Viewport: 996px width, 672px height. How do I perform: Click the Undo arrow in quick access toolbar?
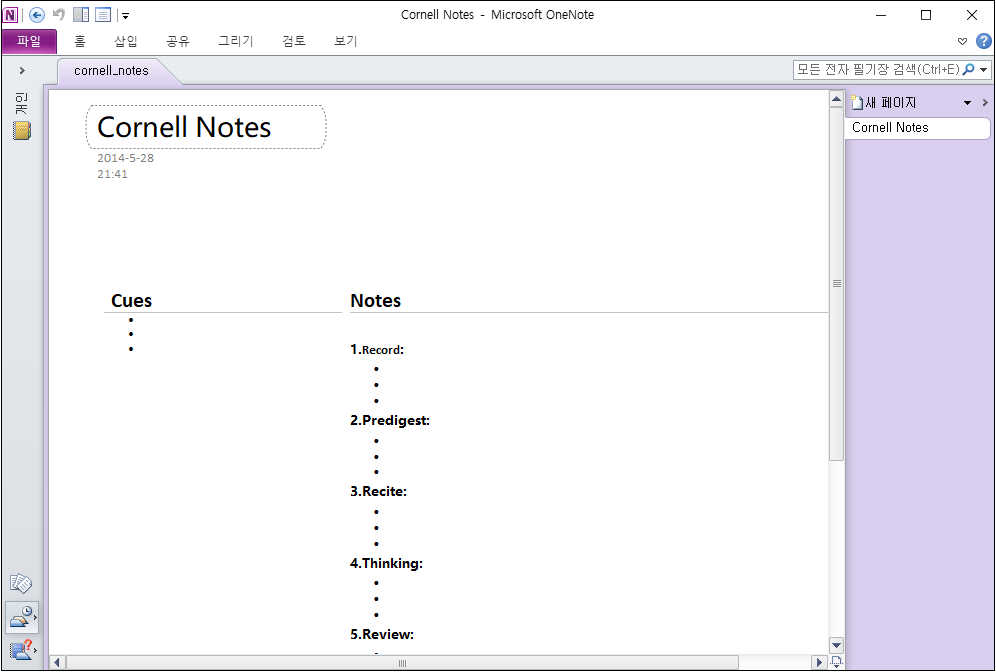tap(58, 14)
